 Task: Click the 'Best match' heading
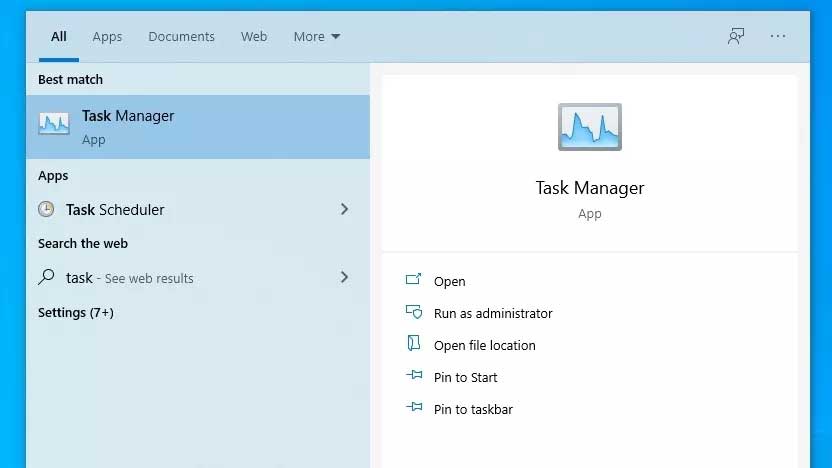71,80
